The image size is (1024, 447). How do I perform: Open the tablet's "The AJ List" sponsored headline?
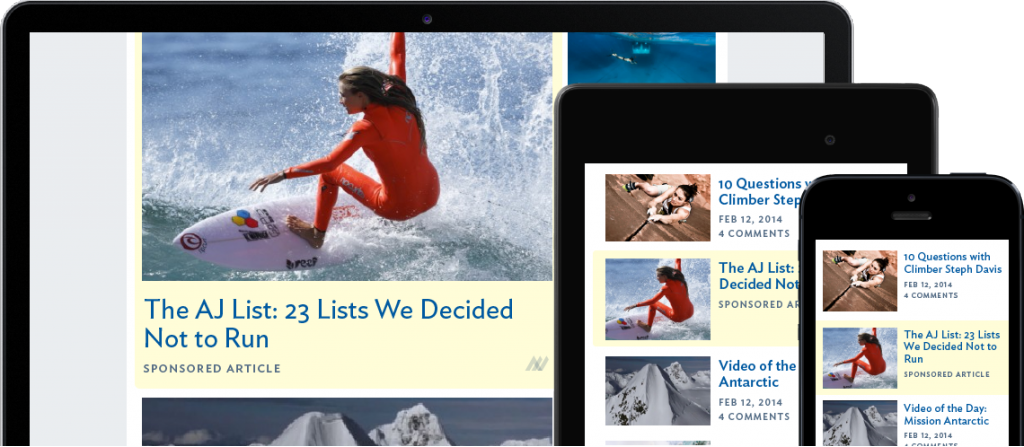pos(759,276)
